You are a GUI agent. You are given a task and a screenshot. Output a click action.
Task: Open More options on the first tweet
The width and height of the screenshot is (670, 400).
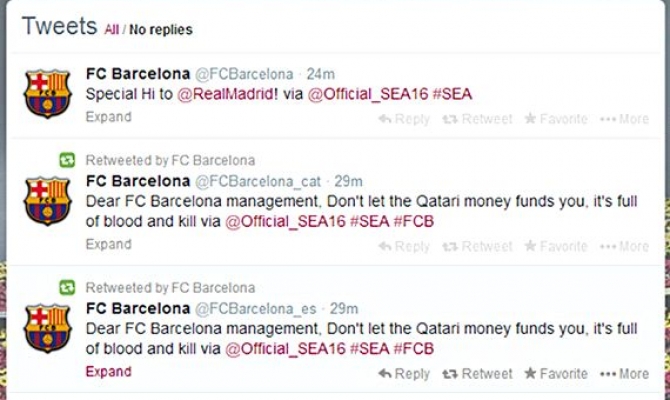(624, 119)
